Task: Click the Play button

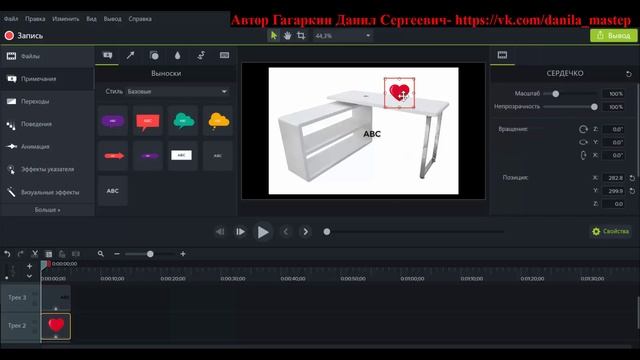Action: point(263,232)
